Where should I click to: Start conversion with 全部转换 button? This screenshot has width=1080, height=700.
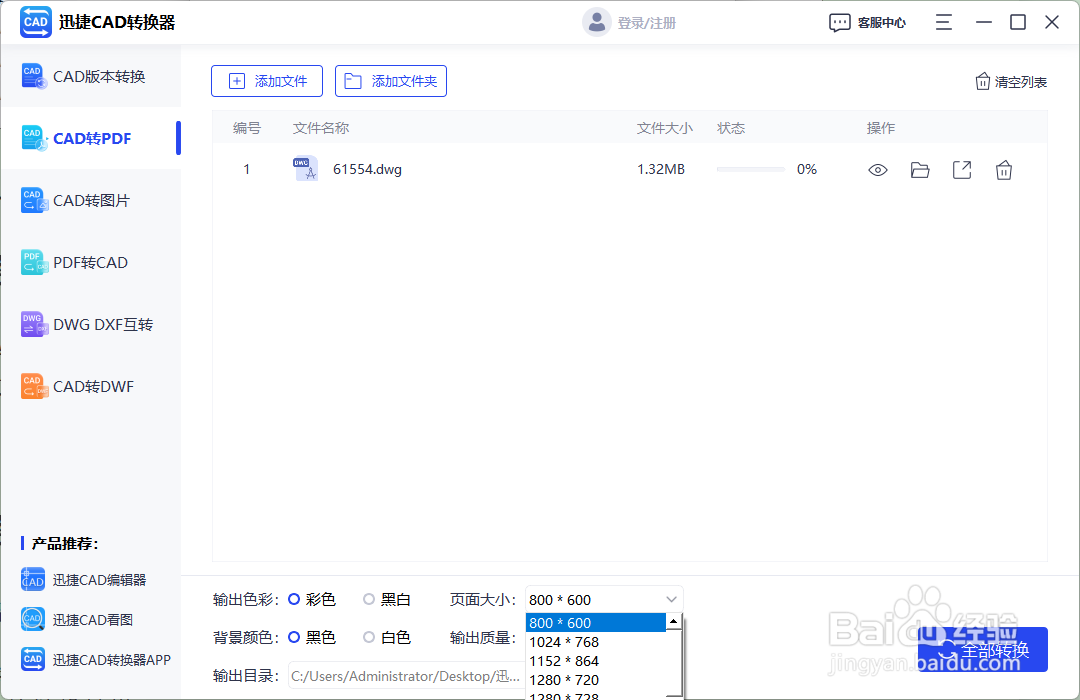click(x=983, y=649)
